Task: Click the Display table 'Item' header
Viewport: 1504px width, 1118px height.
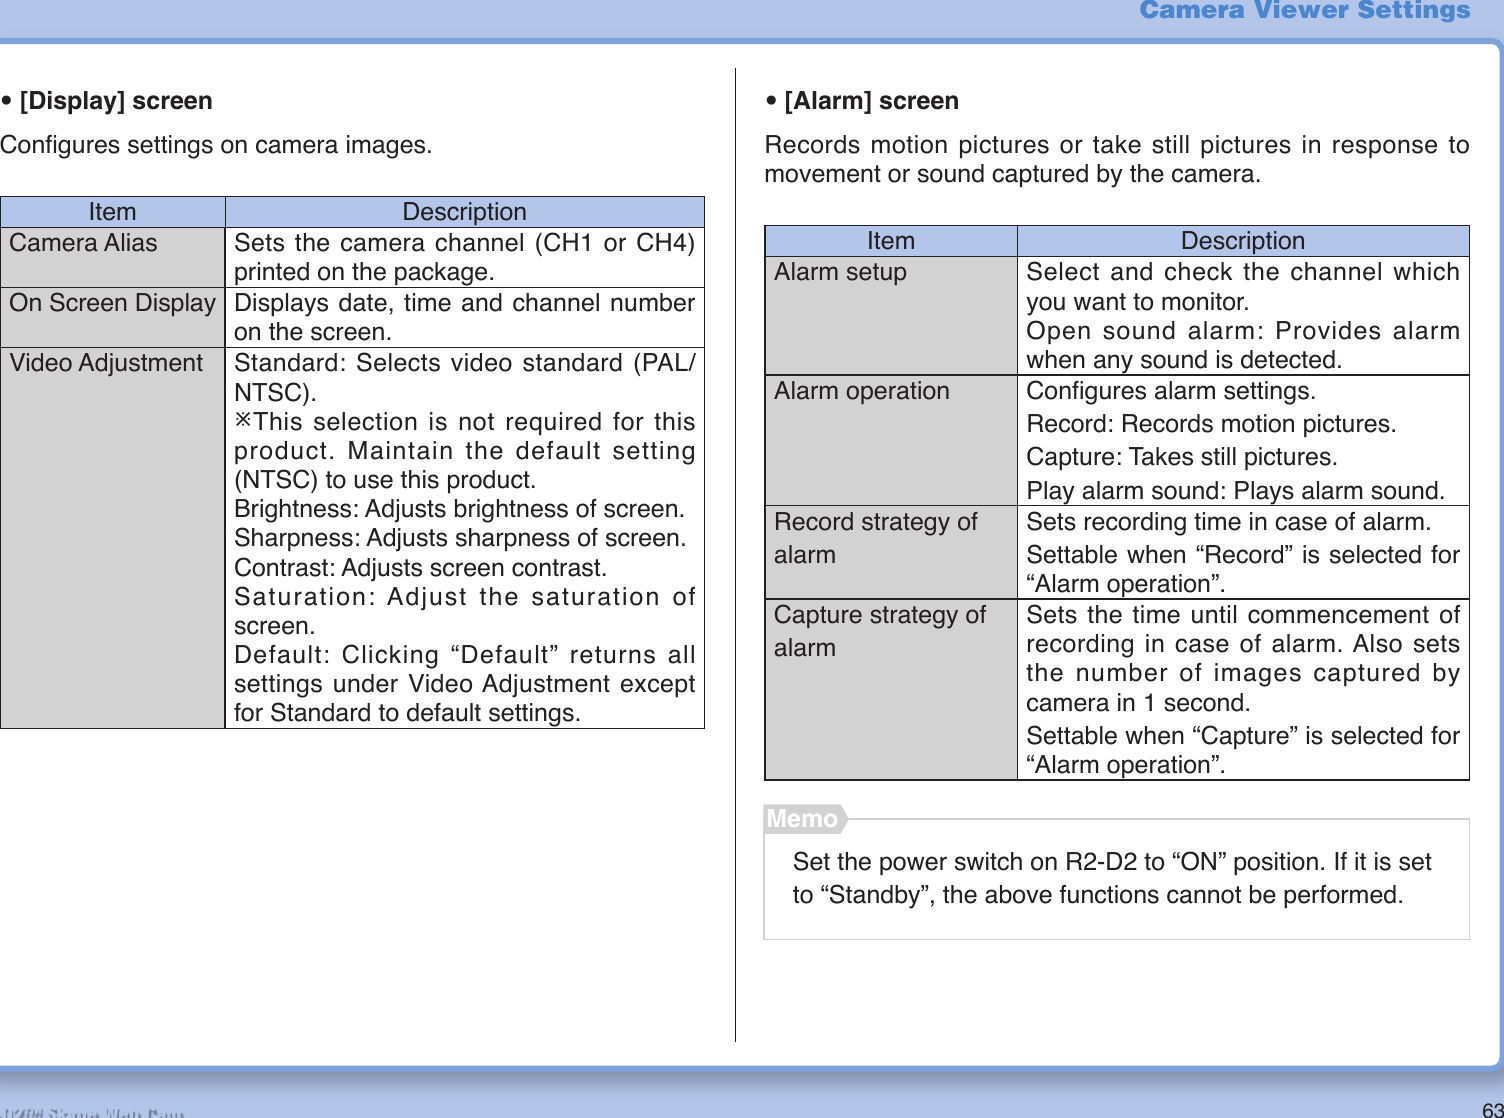Action: coord(113,212)
